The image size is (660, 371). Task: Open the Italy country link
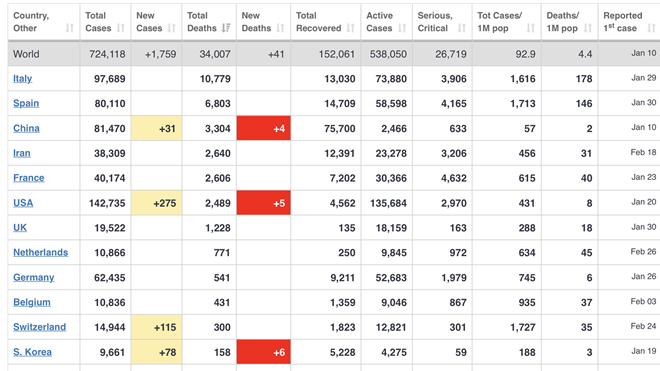pos(23,79)
